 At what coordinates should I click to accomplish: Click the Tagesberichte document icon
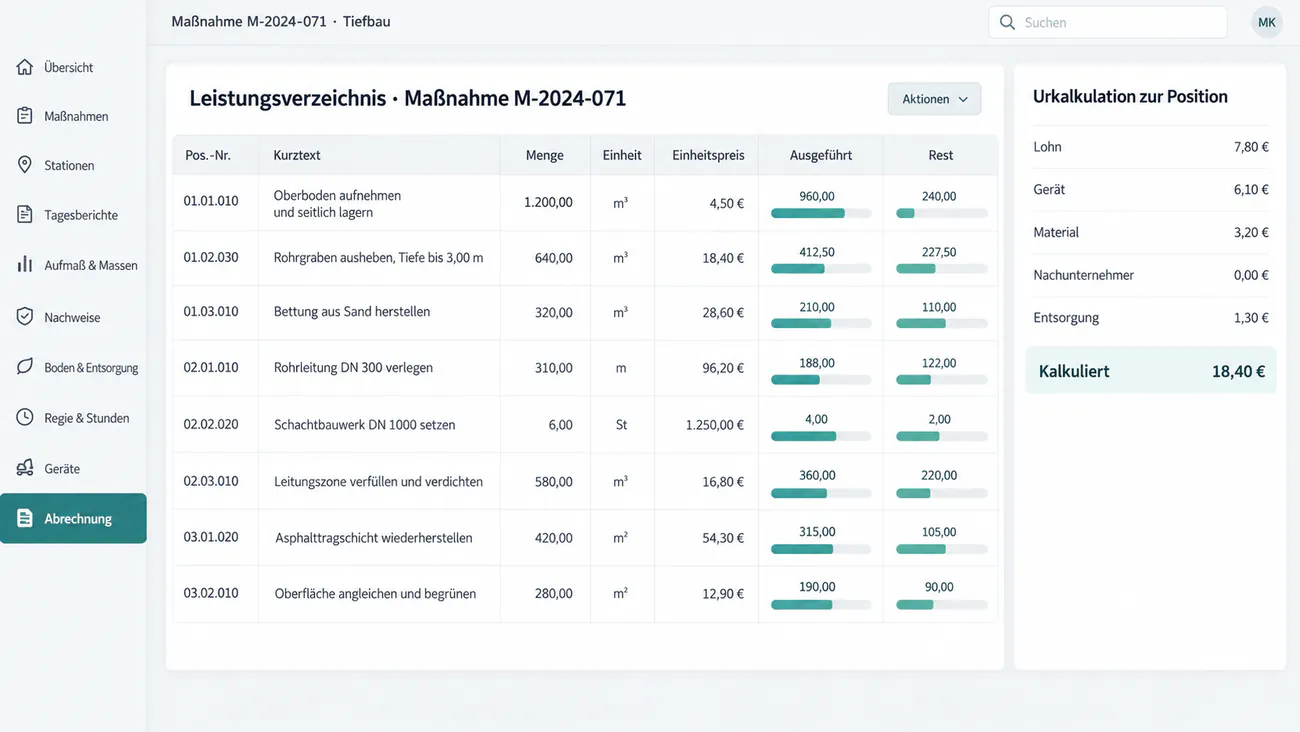point(25,214)
